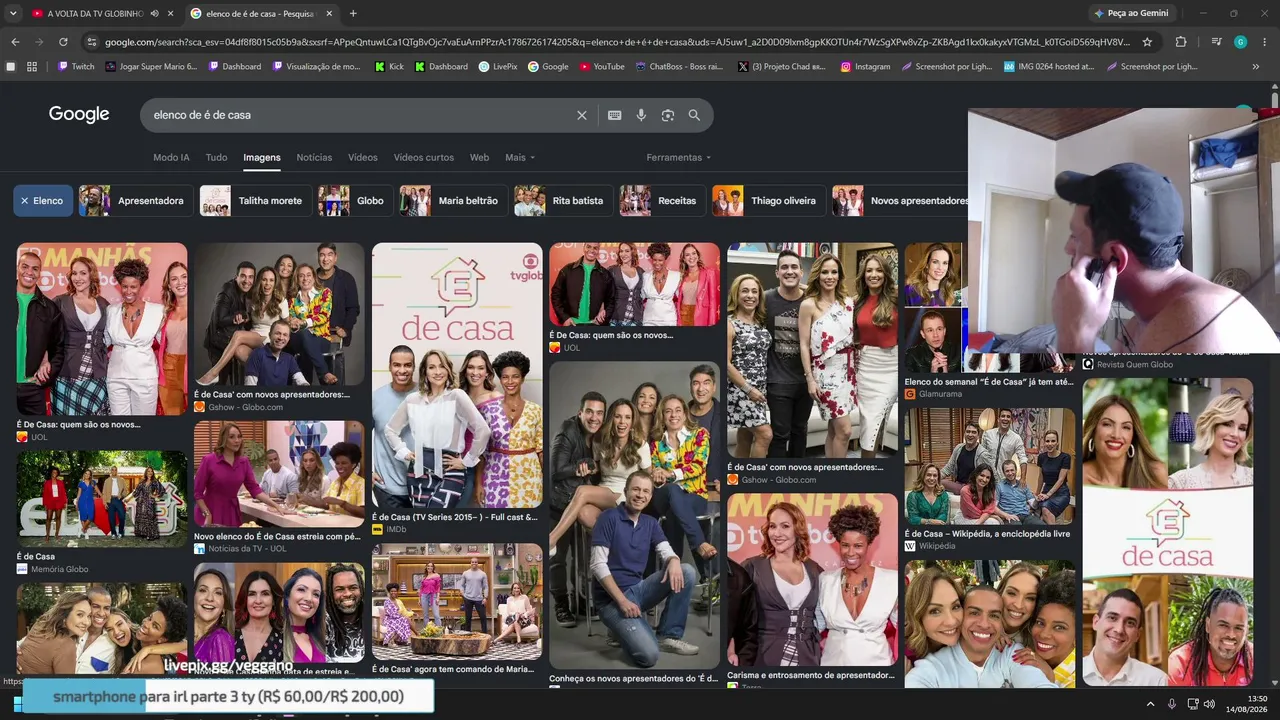Open 'Elenco do semanal É de Casa' result title
Screen dimensions: 1280x720
coord(989,381)
